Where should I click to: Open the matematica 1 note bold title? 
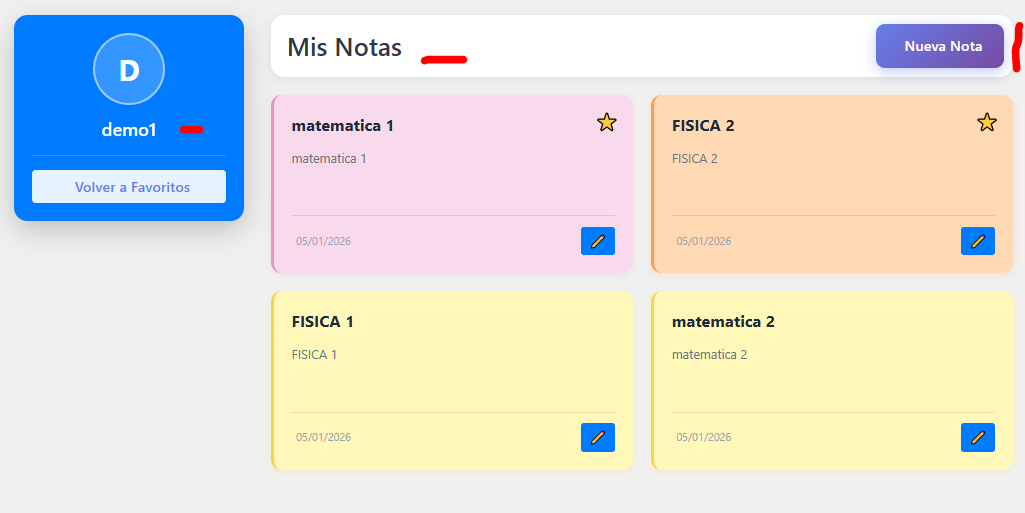pos(343,126)
